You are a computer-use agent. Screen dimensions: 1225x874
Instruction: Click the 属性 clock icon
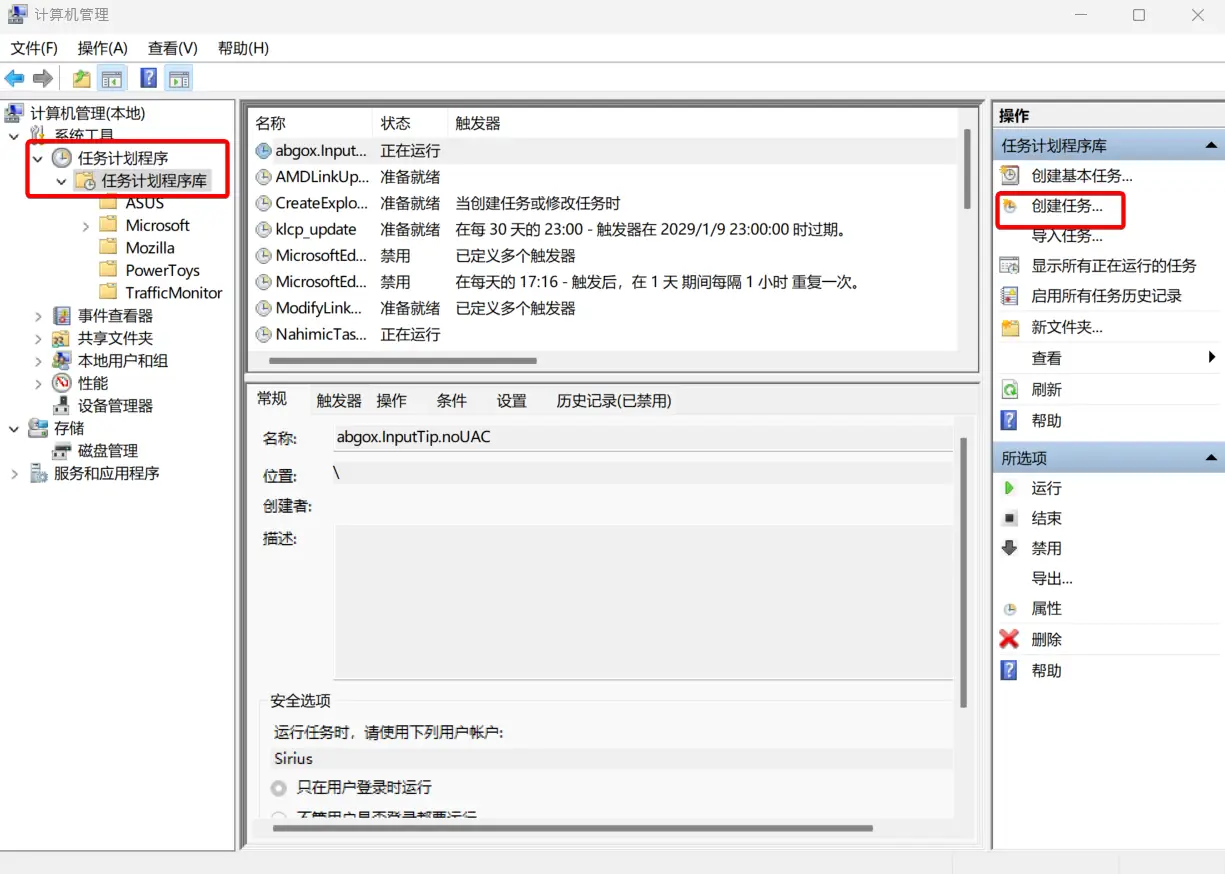(x=1010, y=608)
